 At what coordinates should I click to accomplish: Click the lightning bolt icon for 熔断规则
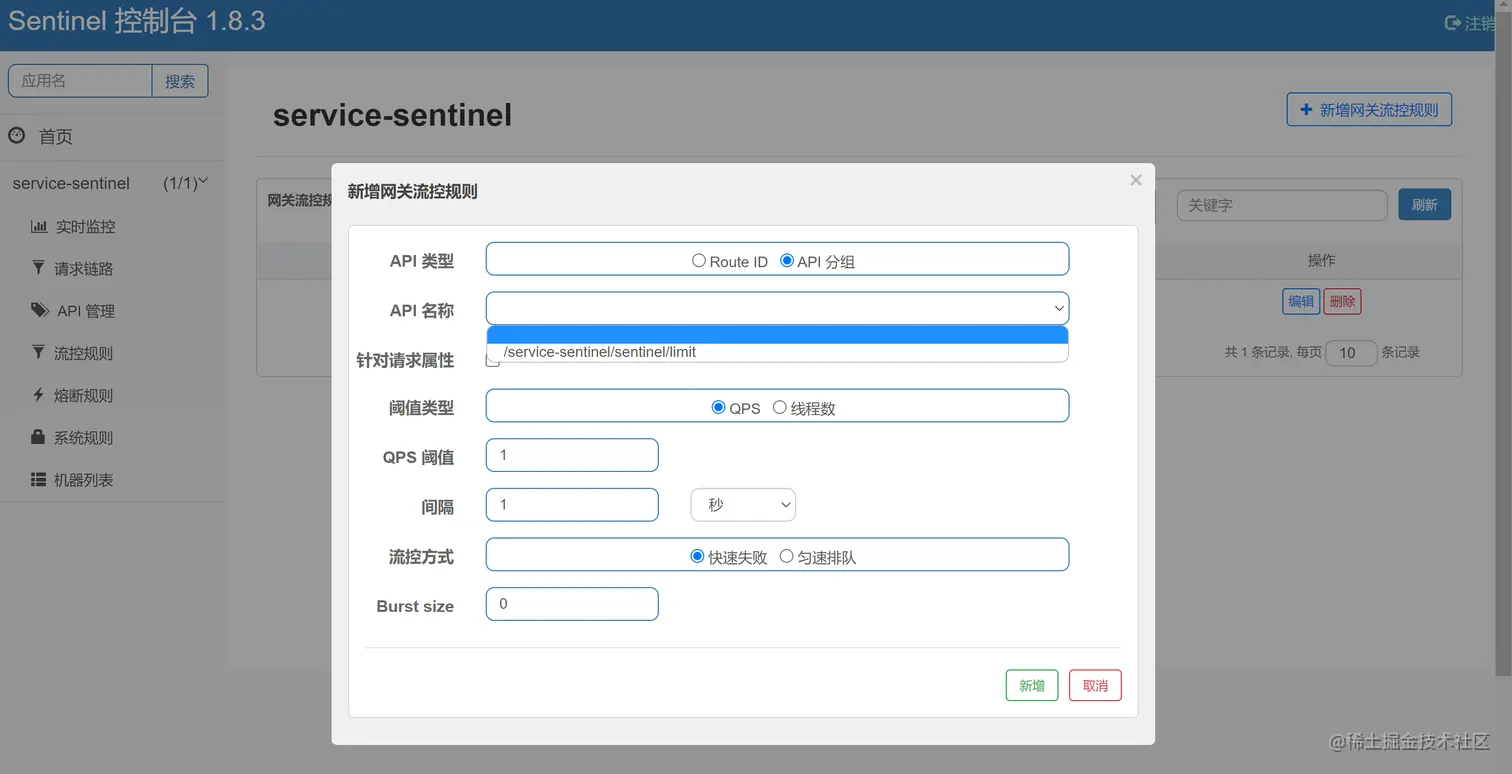click(38, 395)
